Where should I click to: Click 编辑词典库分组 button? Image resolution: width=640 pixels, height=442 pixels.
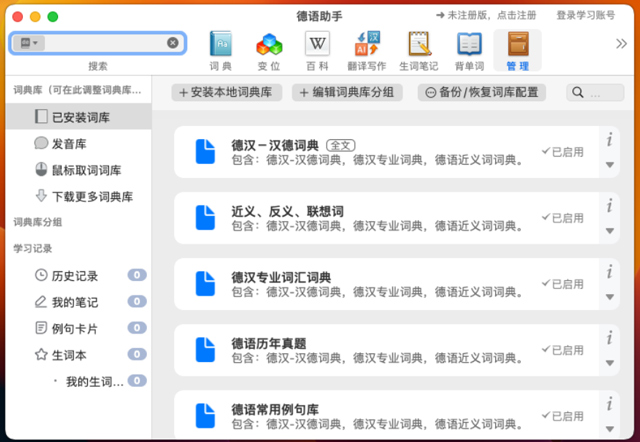pyautogui.click(x=347, y=92)
